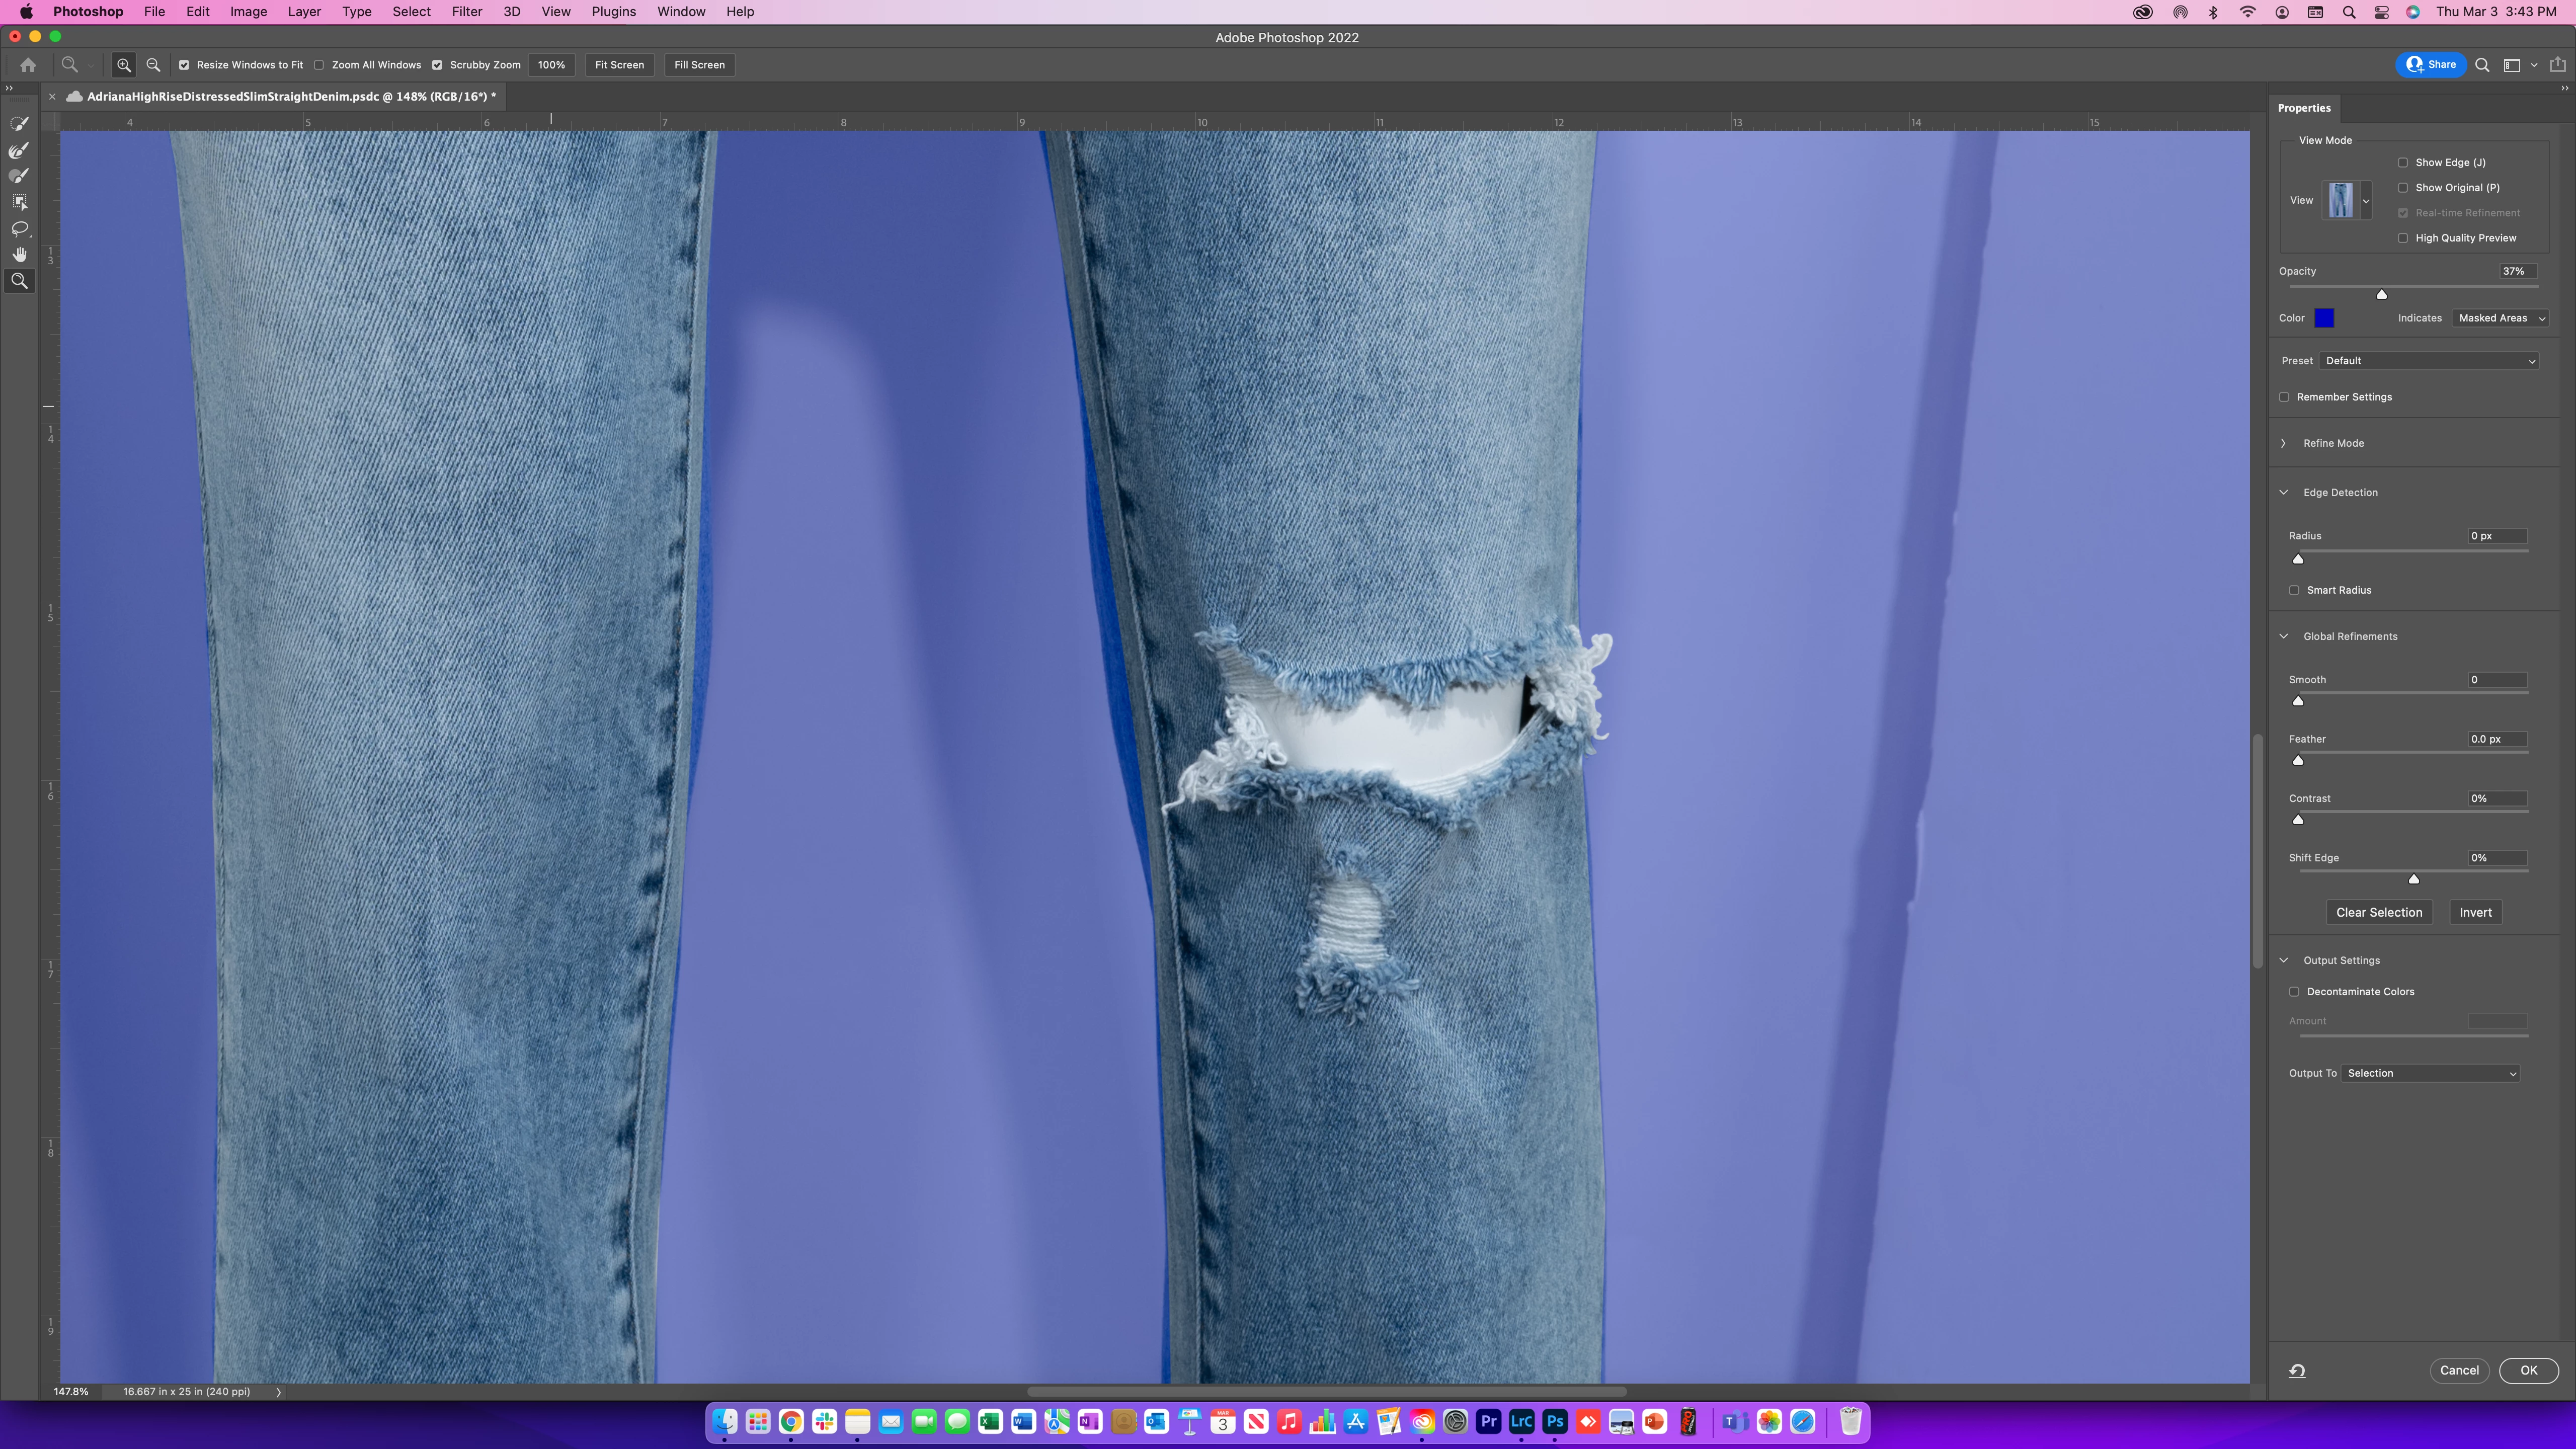Image resolution: width=2576 pixels, height=1449 pixels.
Task: Open the Preset Default dropdown
Action: click(x=2429, y=361)
